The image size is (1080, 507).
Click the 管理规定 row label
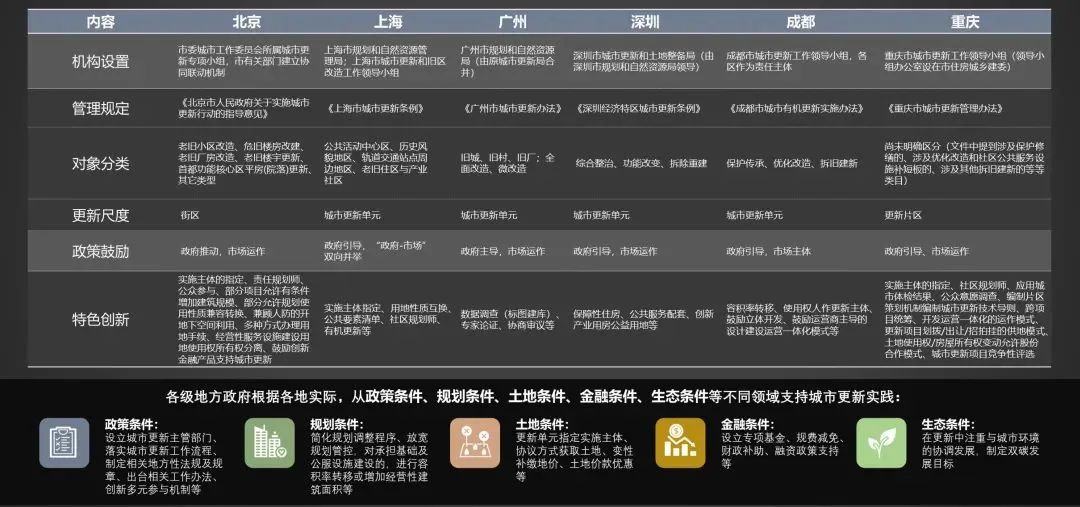click(x=101, y=108)
